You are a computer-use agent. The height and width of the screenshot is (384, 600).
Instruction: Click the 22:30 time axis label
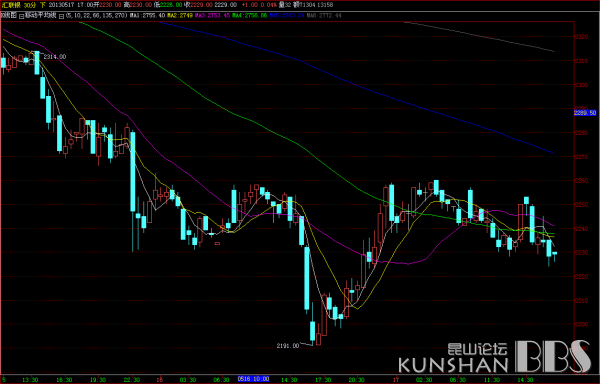pos(132,379)
